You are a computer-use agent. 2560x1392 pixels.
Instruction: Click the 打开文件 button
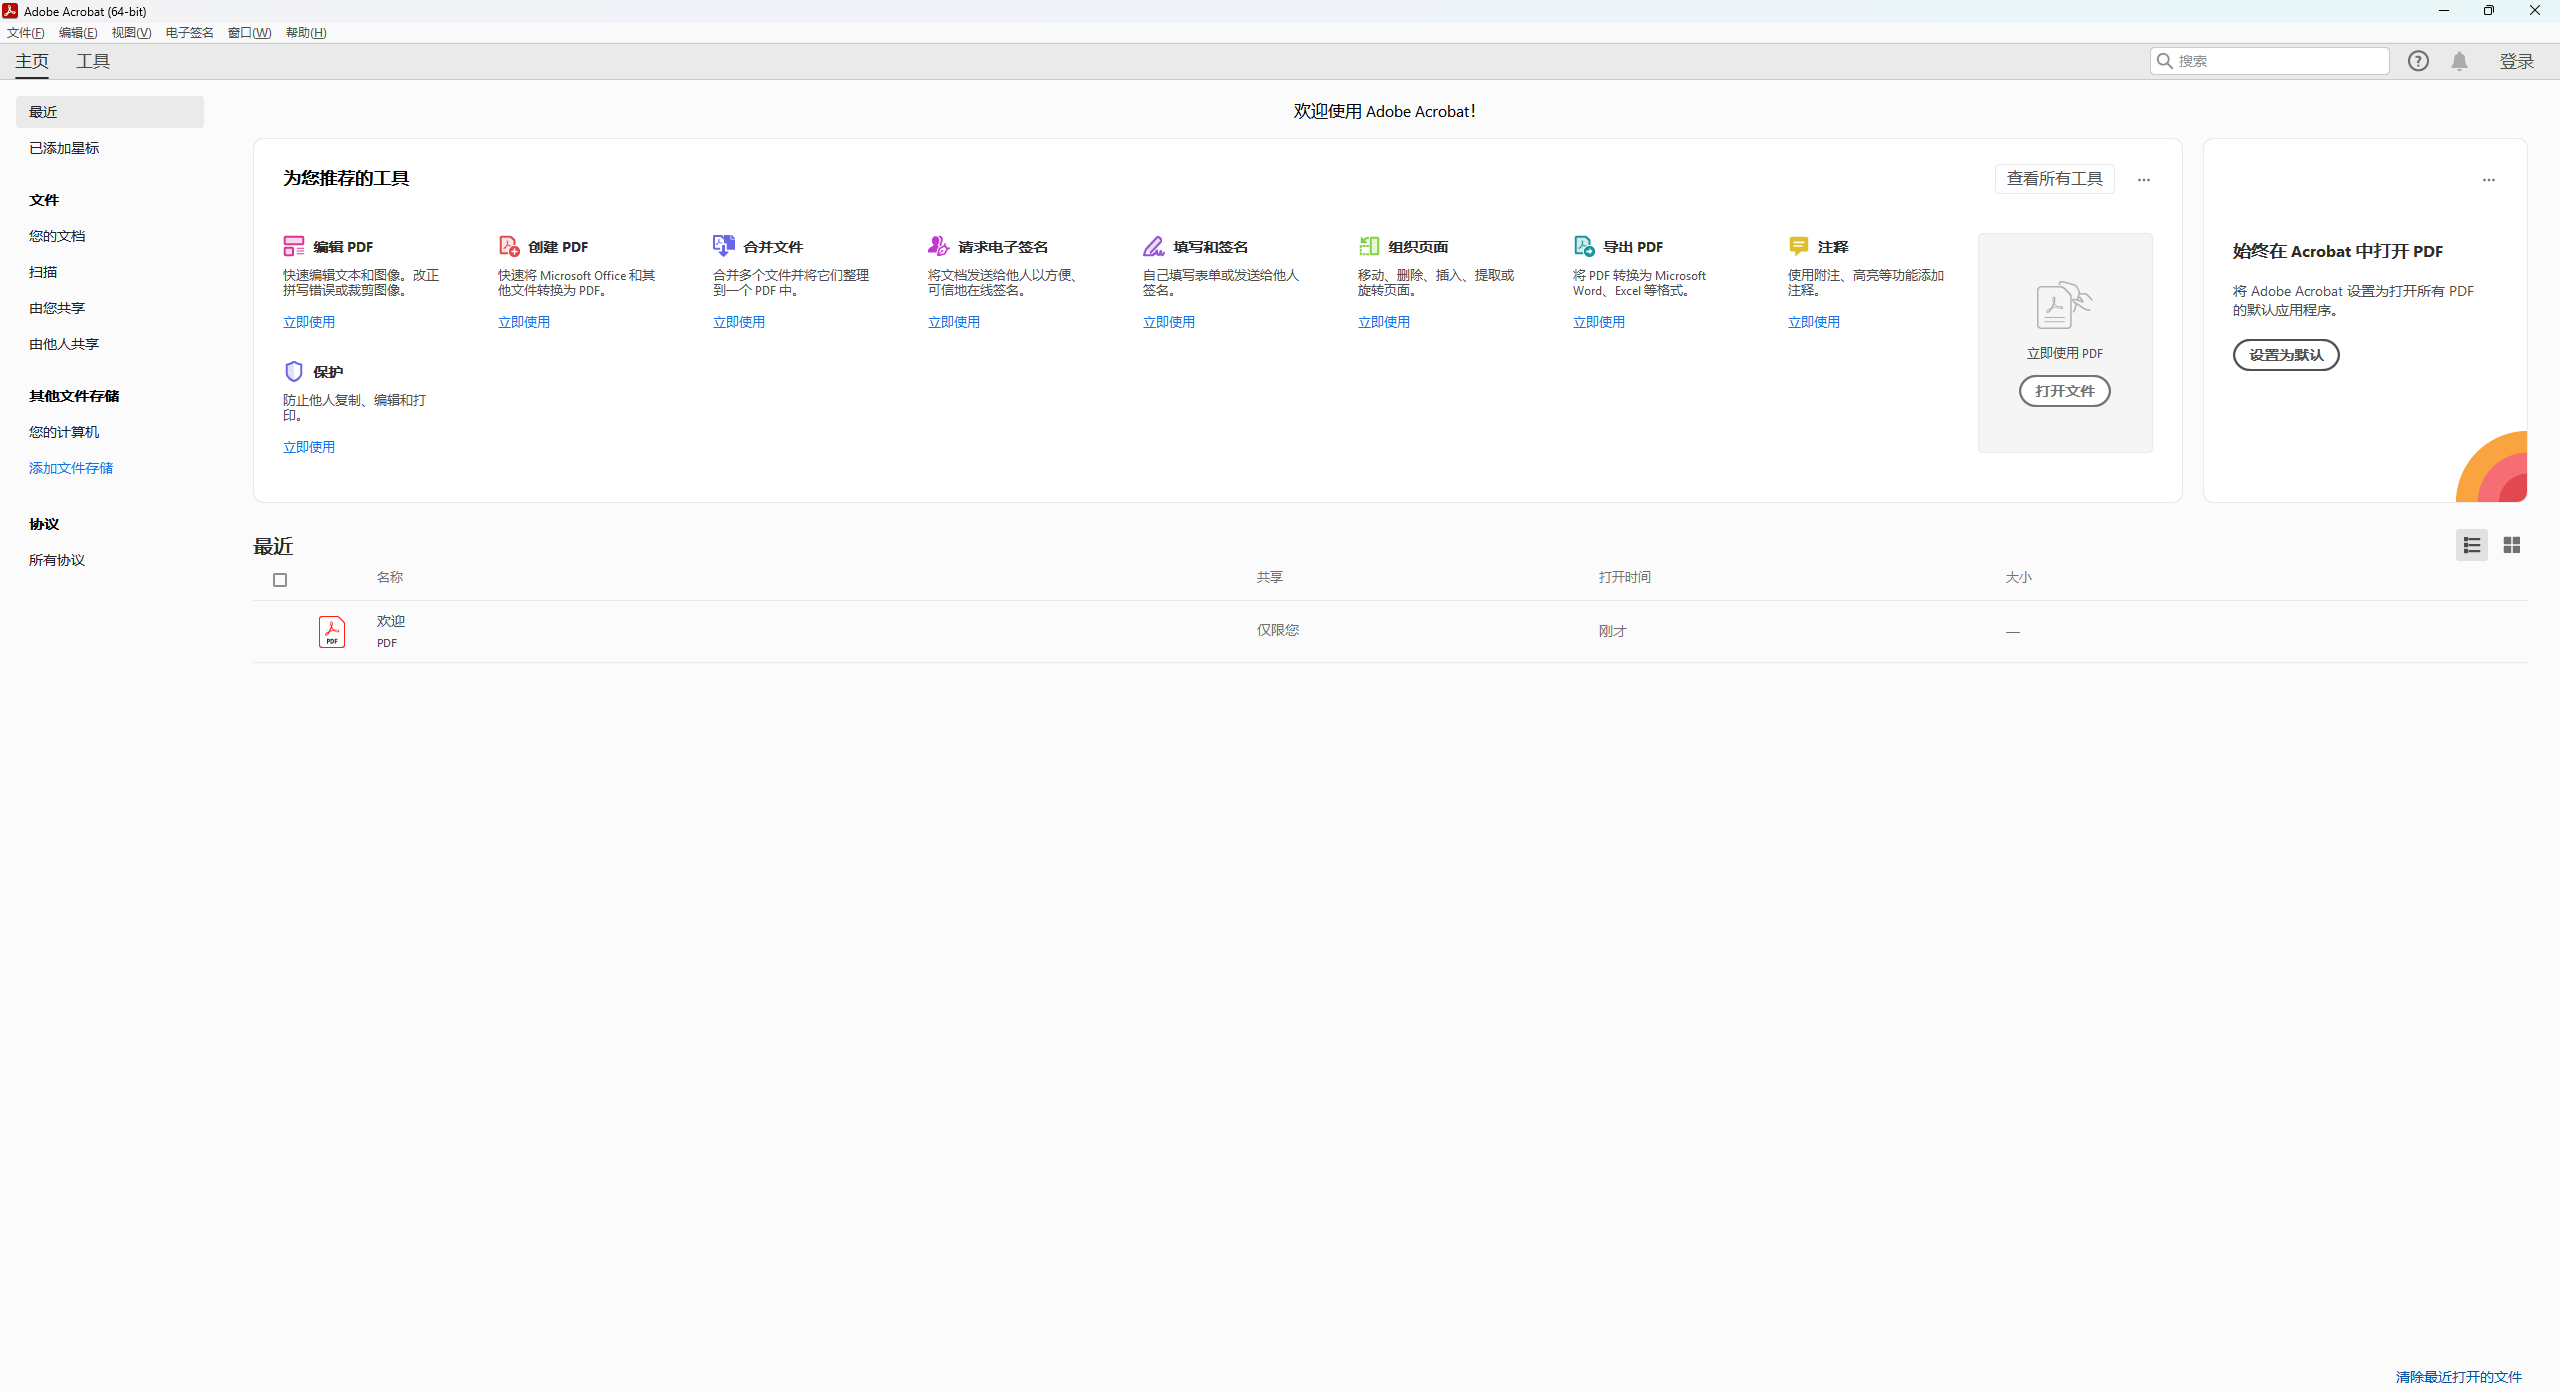click(2065, 391)
